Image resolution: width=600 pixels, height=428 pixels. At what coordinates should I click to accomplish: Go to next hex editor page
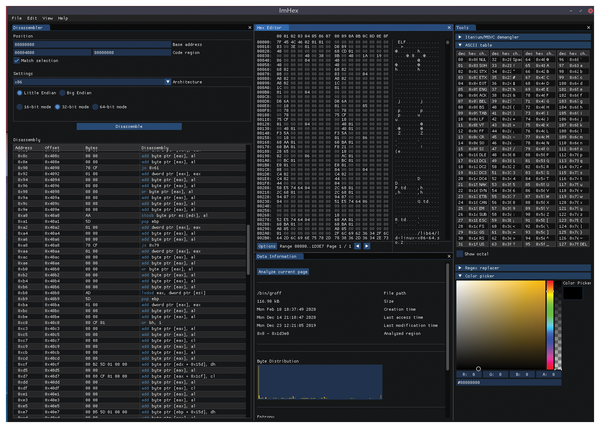coord(367,246)
